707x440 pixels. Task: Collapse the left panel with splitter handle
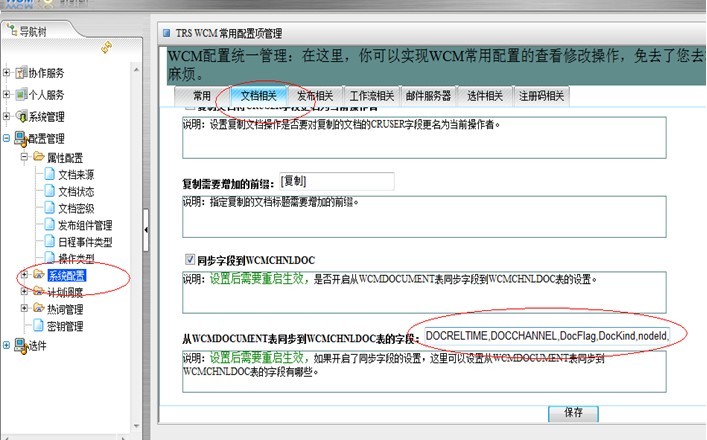(x=146, y=230)
